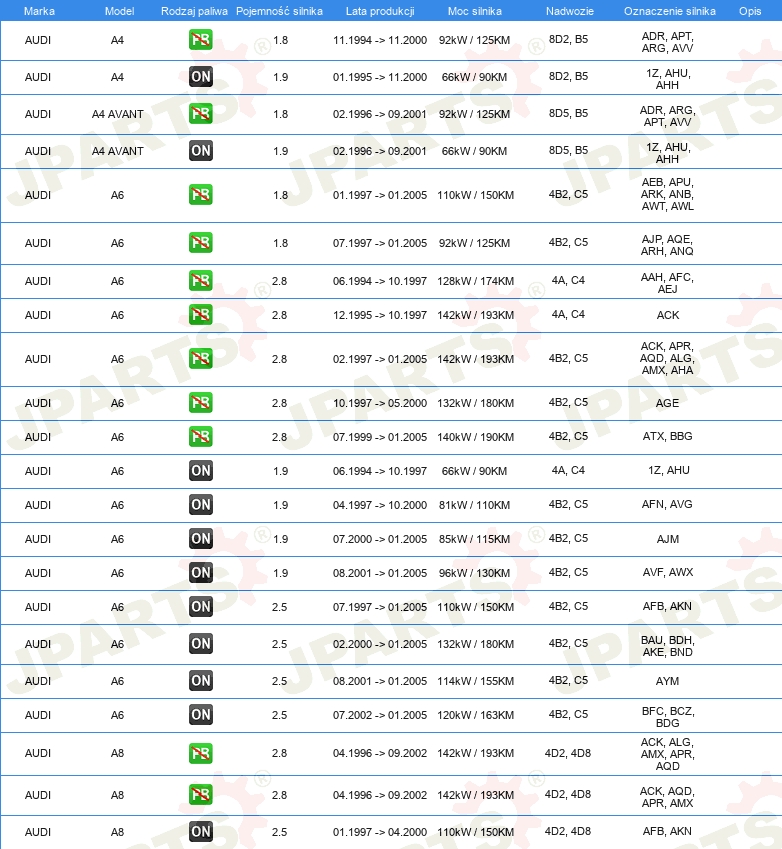Image resolution: width=782 pixels, height=849 pixels.
Task: Click the ON diesel icon for A8 2.5
Action: pyautogui.click(x=200, y=832)
